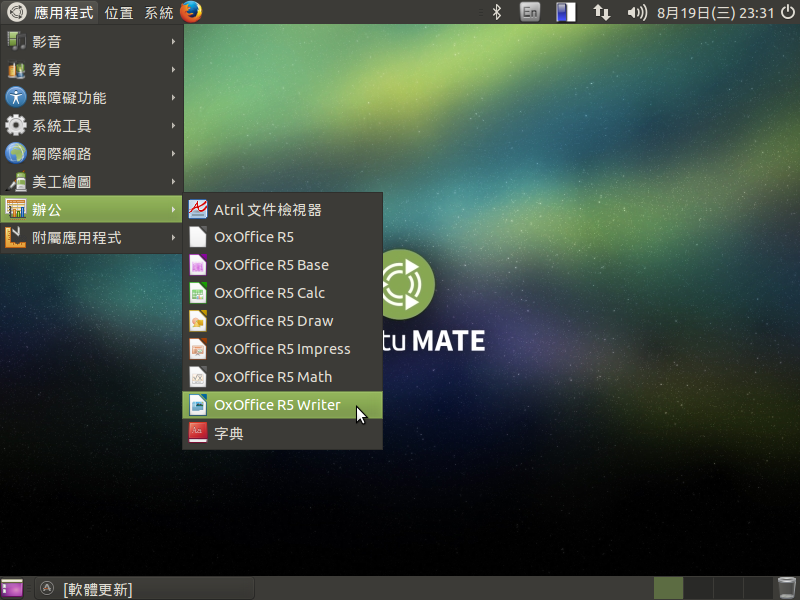Click the power shutdown icon
The height and width of the screenshot is (600, 800).
click(788, 12)
